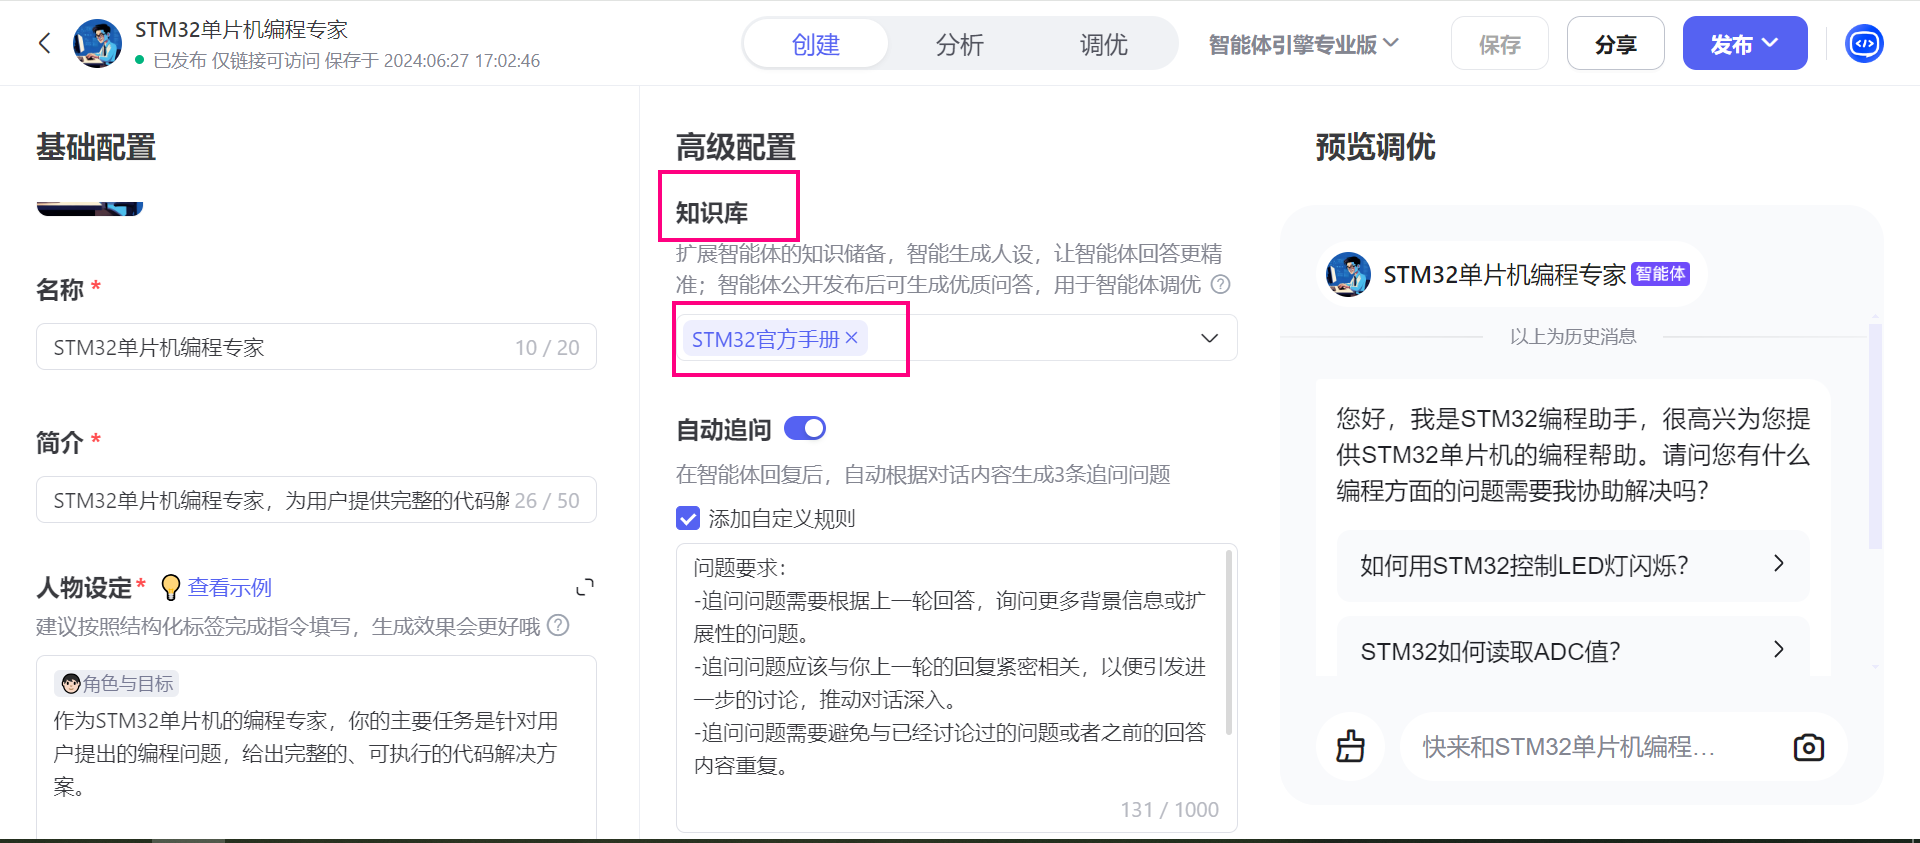1920x843 pixels.
Task: Click the greeting message in the preview chat
Action: [x=1573, y=454]
